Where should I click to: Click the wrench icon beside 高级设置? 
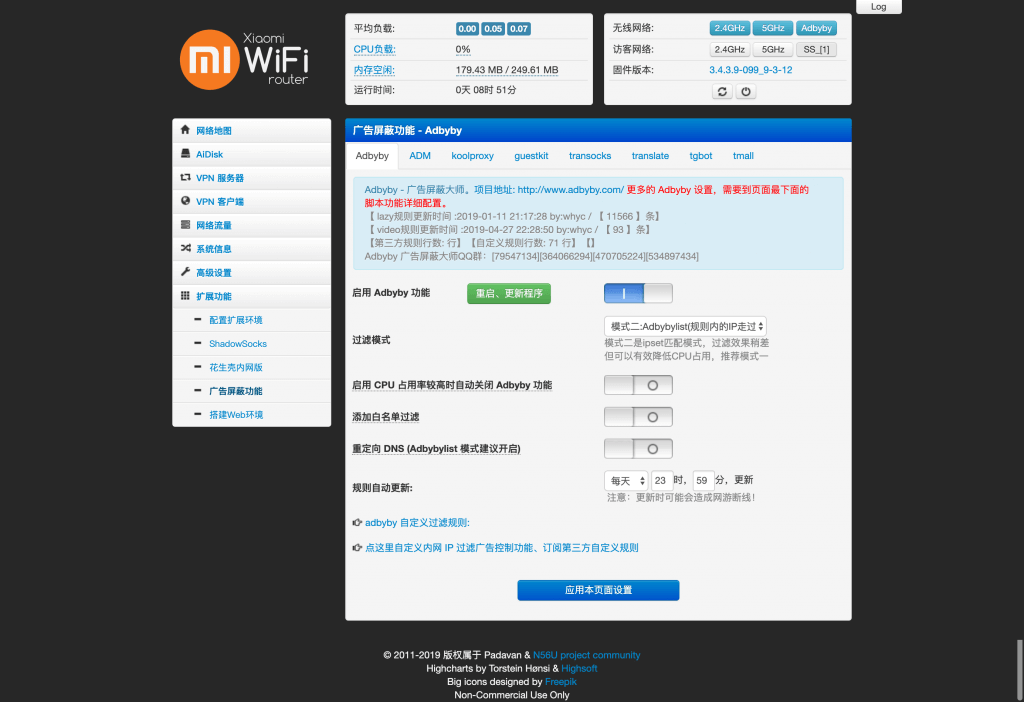185,272
